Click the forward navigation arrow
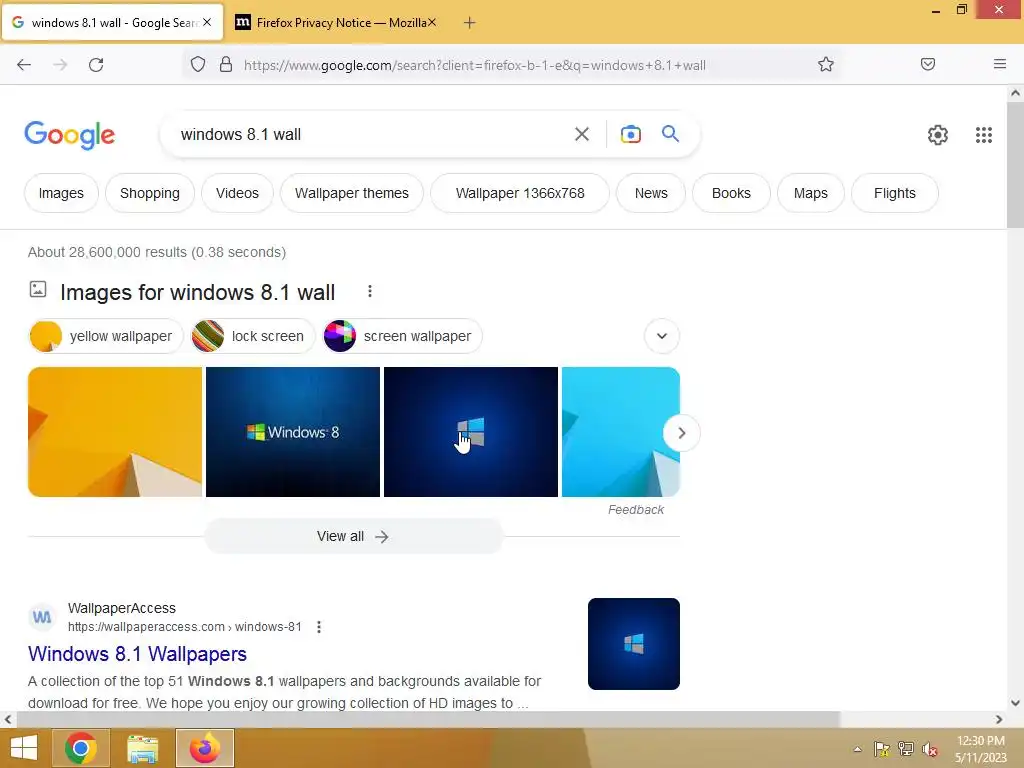The image size is (1024, 768). (60, 65)
